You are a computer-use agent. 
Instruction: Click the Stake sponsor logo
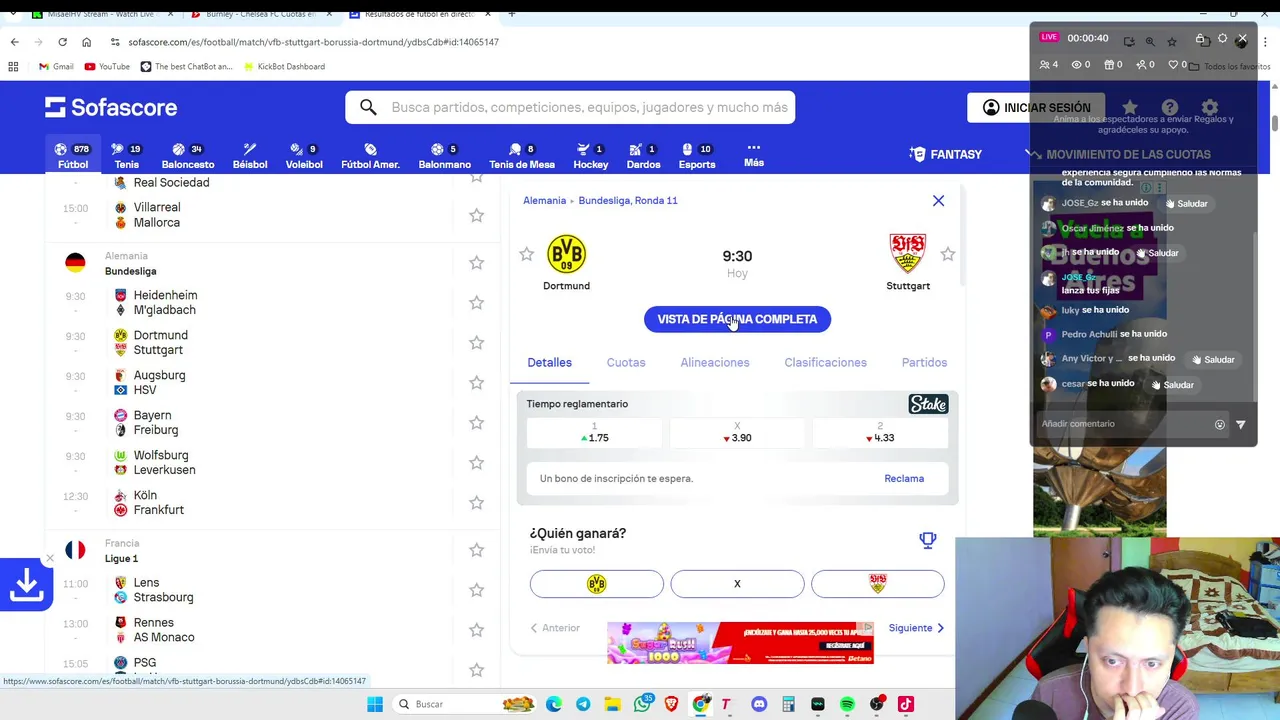tap(928, 404)
